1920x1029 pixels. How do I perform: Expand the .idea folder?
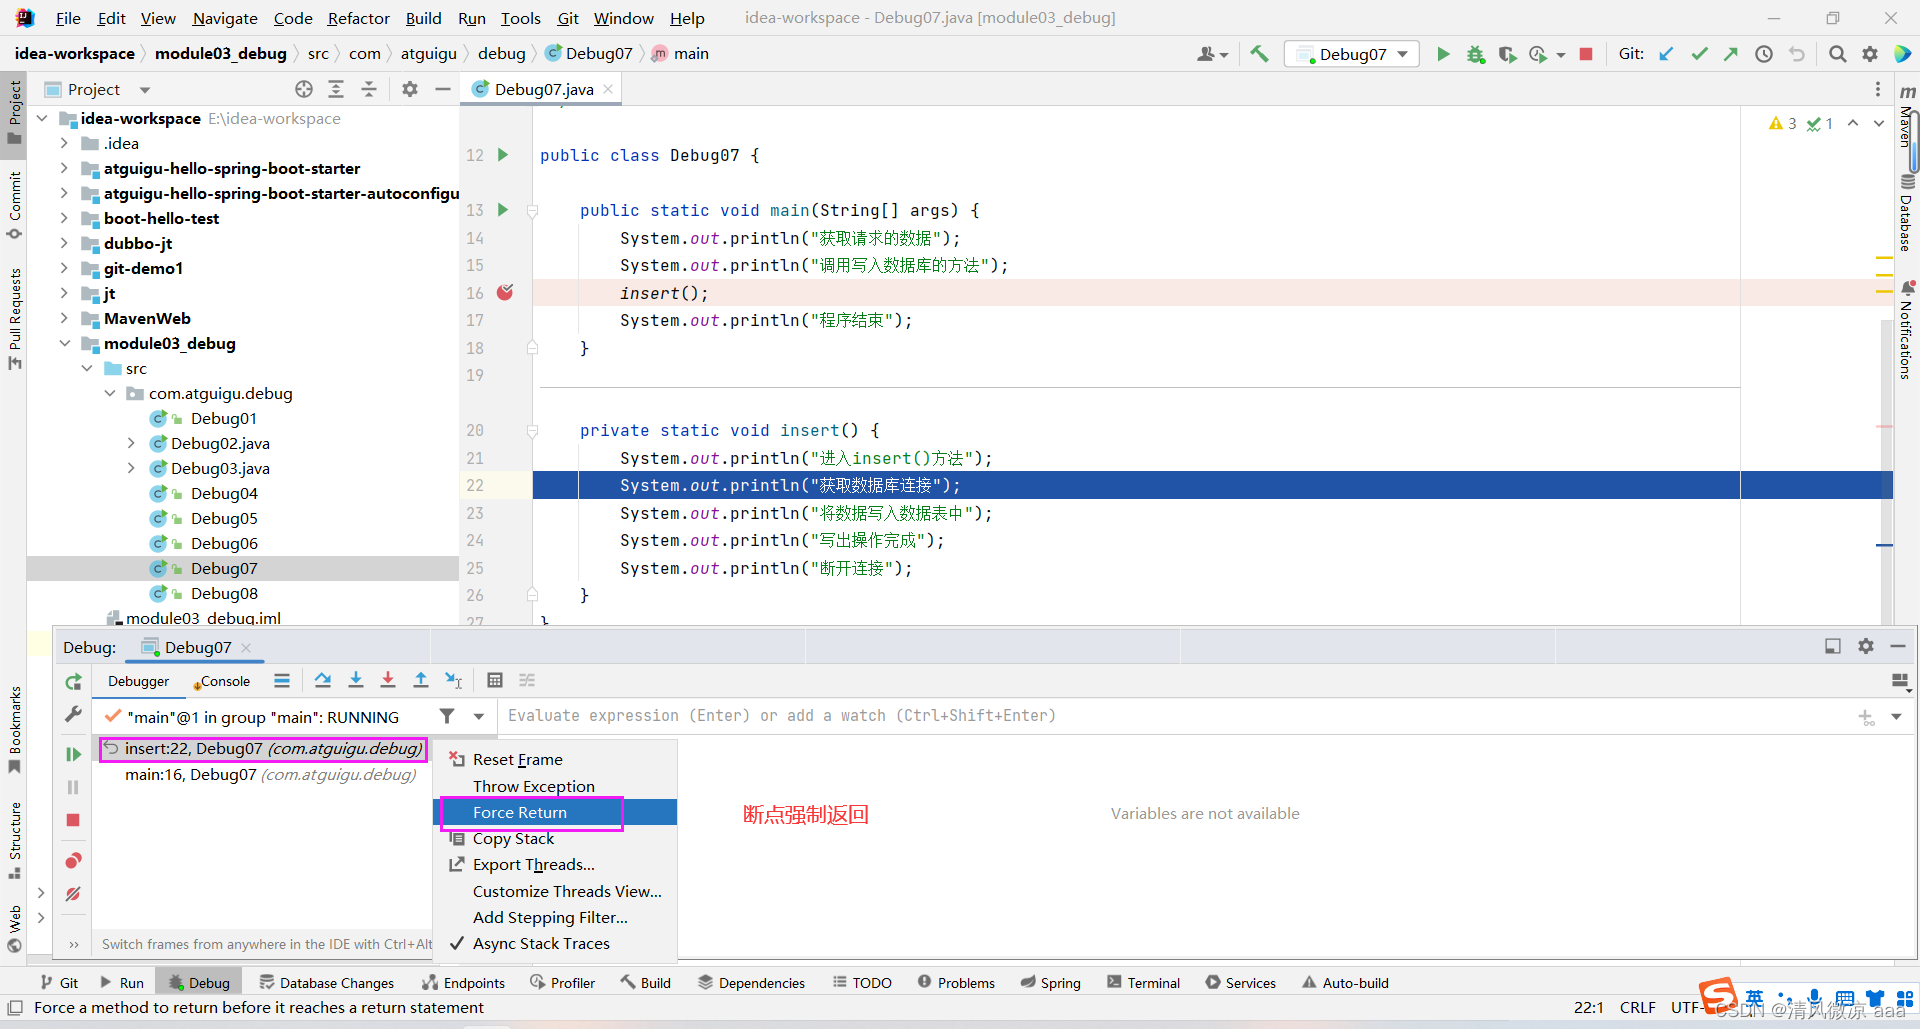click(x=64, y=143)
